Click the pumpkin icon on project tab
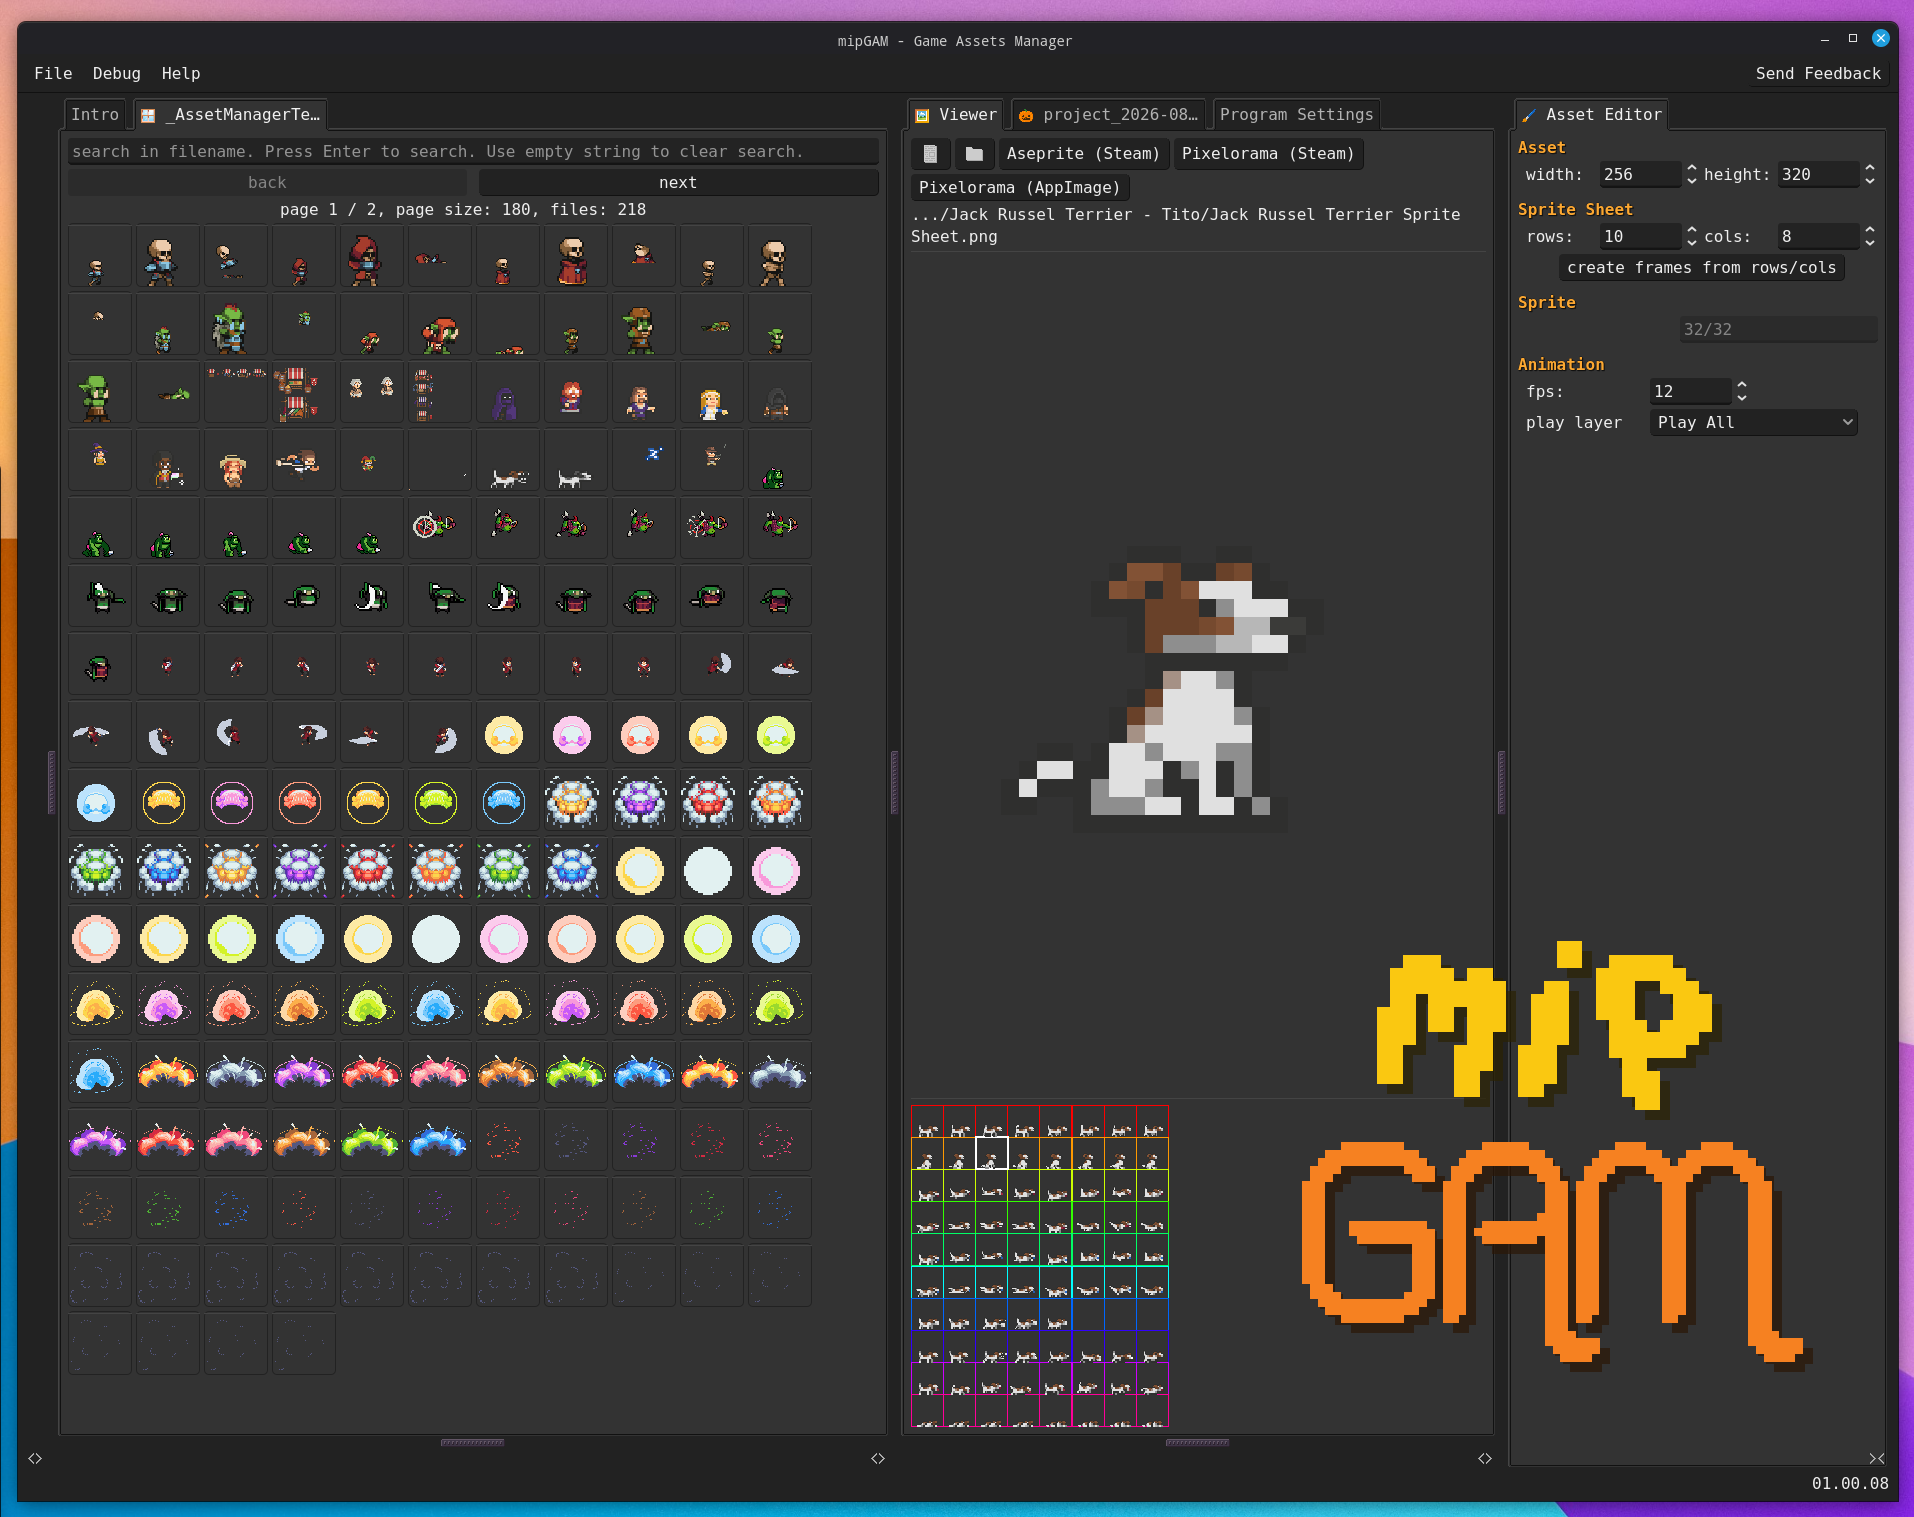Image resolution: width=1914 pixels, height=1517 pixels. [x=1026, y=116]
